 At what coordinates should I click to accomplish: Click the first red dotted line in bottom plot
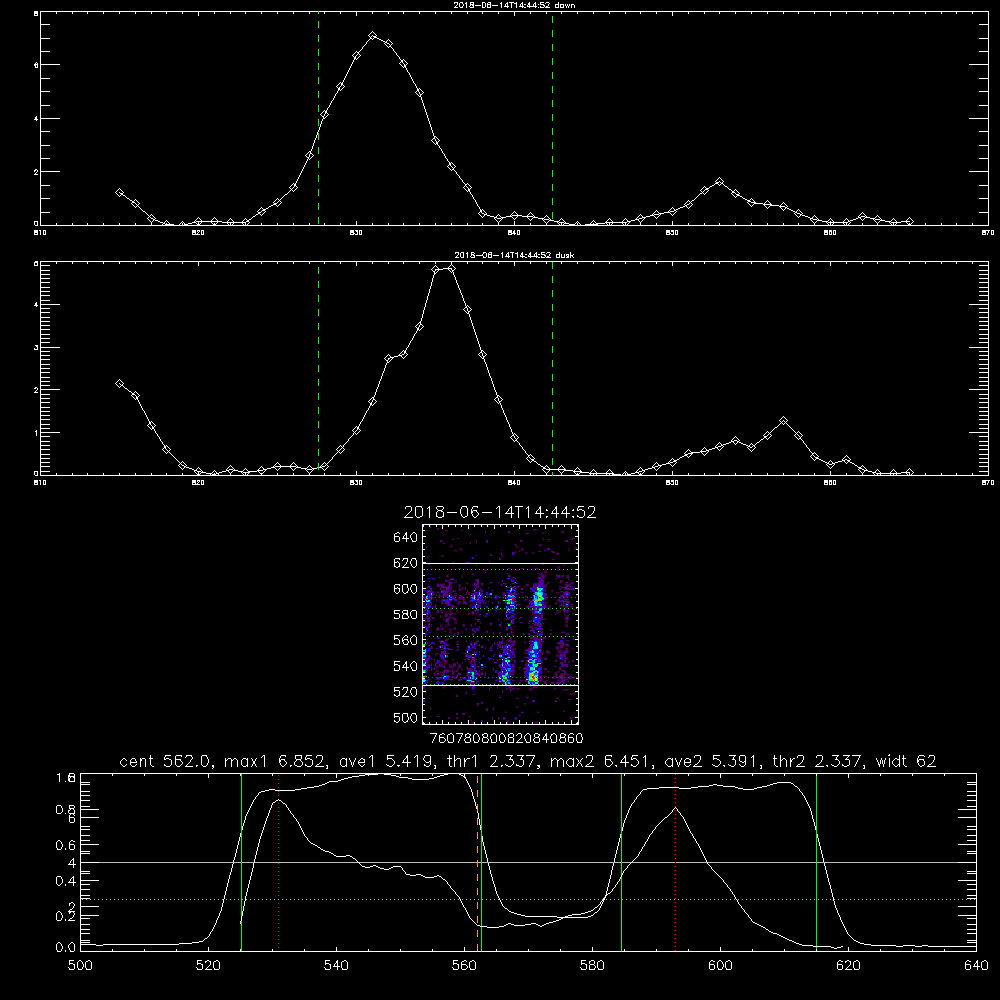(x=278, y=862)
